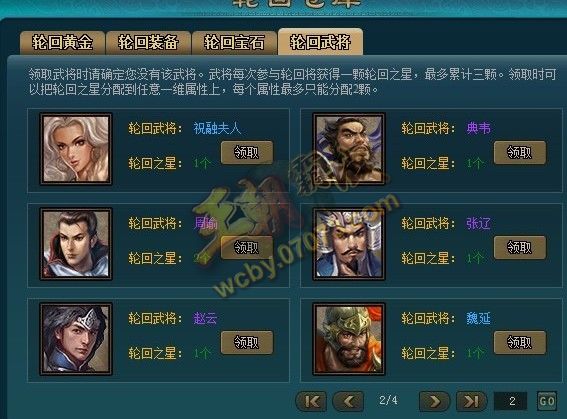This screenshot has width=567, height=419.
Task: Claim 魏延 with 领取 button
Action: [520, 342]
